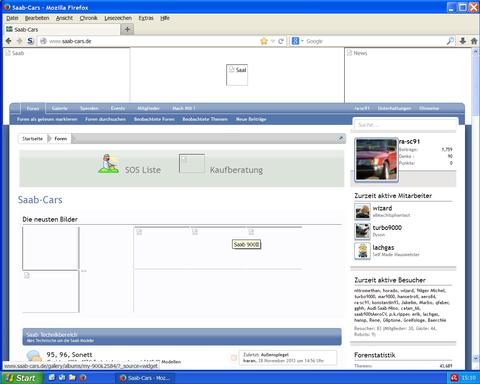Open the Google search engine dropdown
480x384 pixels.
297,41
